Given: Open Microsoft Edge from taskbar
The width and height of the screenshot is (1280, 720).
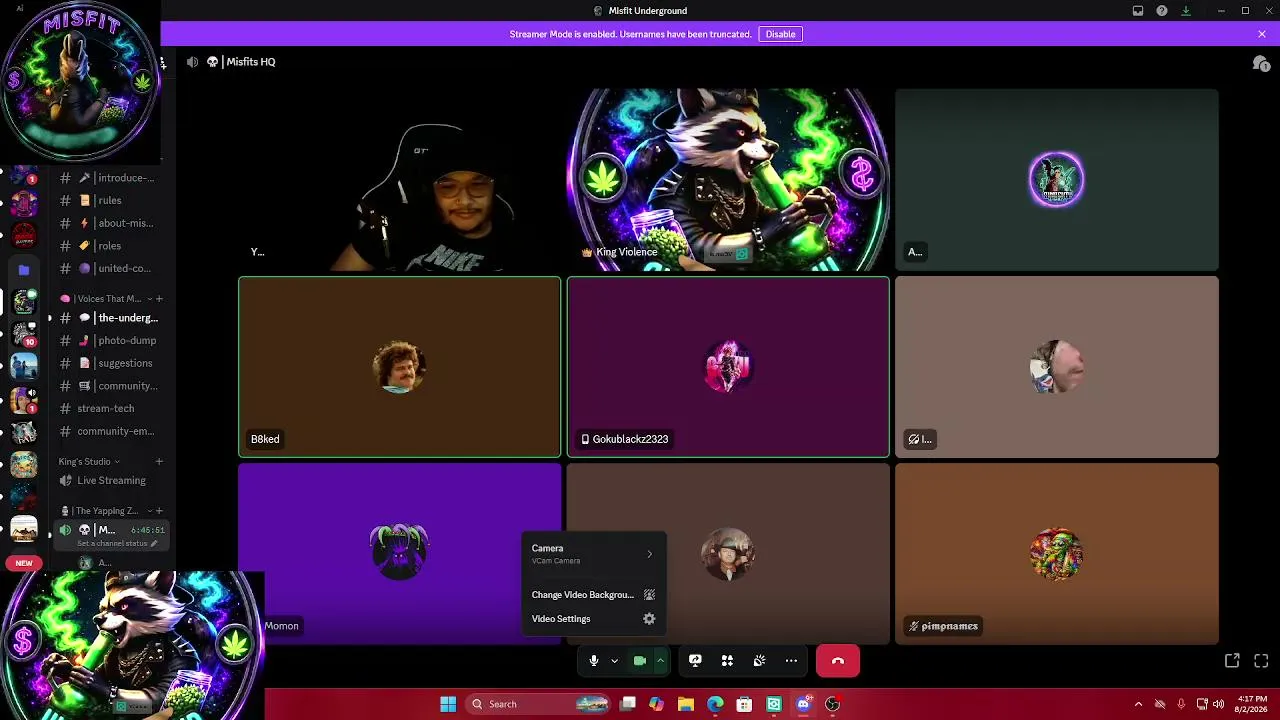Looking at the screenshot, I should tap(715, 704).
